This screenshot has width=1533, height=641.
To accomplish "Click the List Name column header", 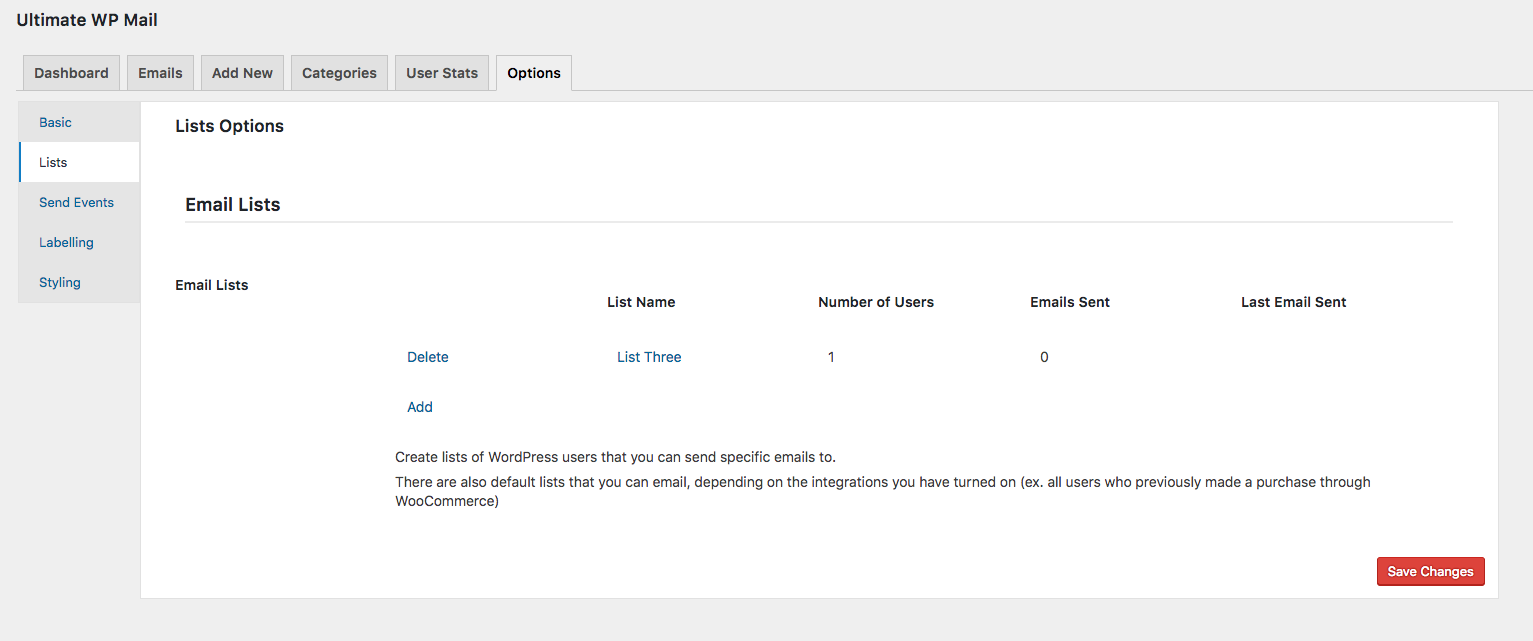I will 641,302.
